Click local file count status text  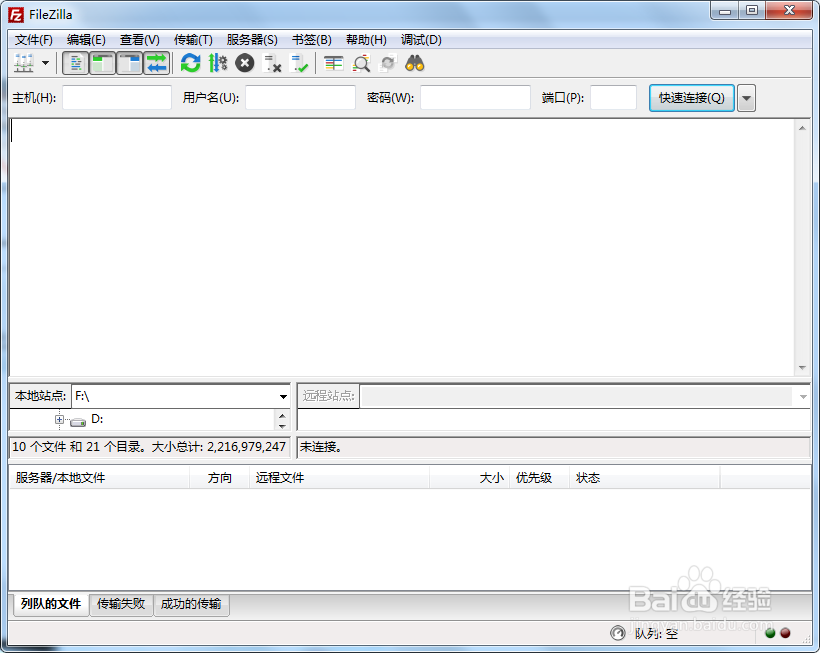(149, 446)
